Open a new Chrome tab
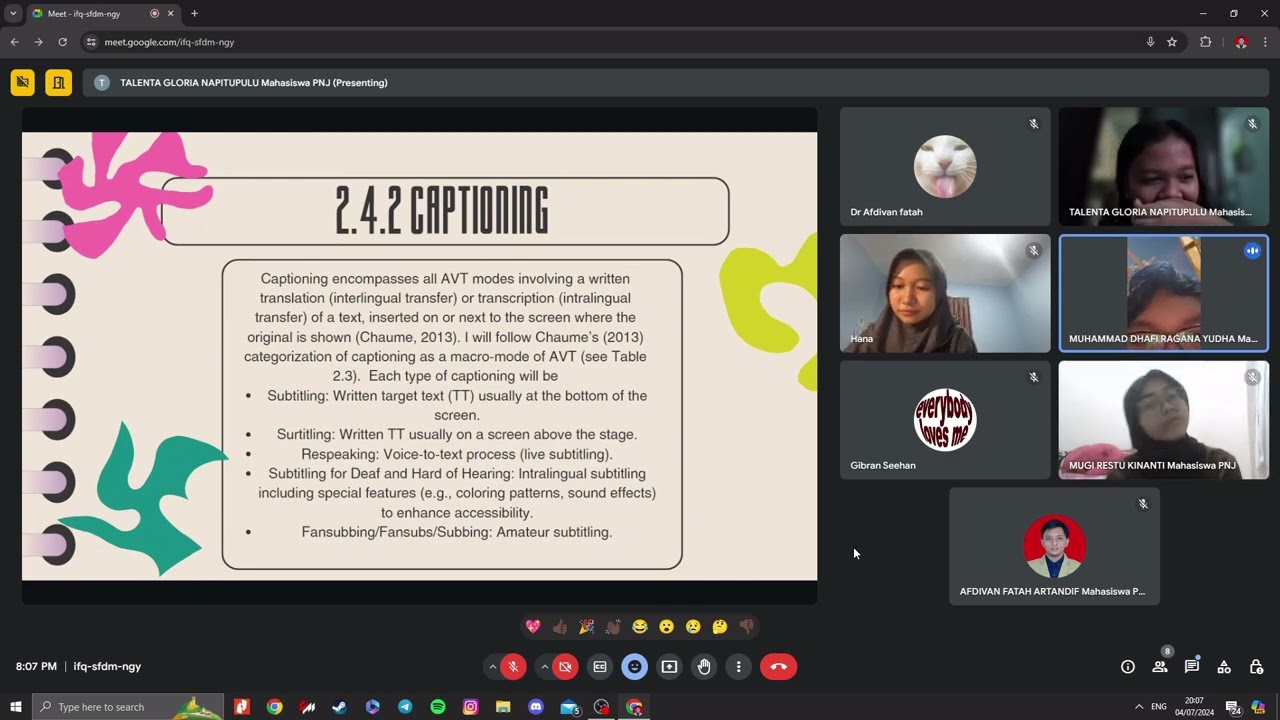 click(194, 14)
